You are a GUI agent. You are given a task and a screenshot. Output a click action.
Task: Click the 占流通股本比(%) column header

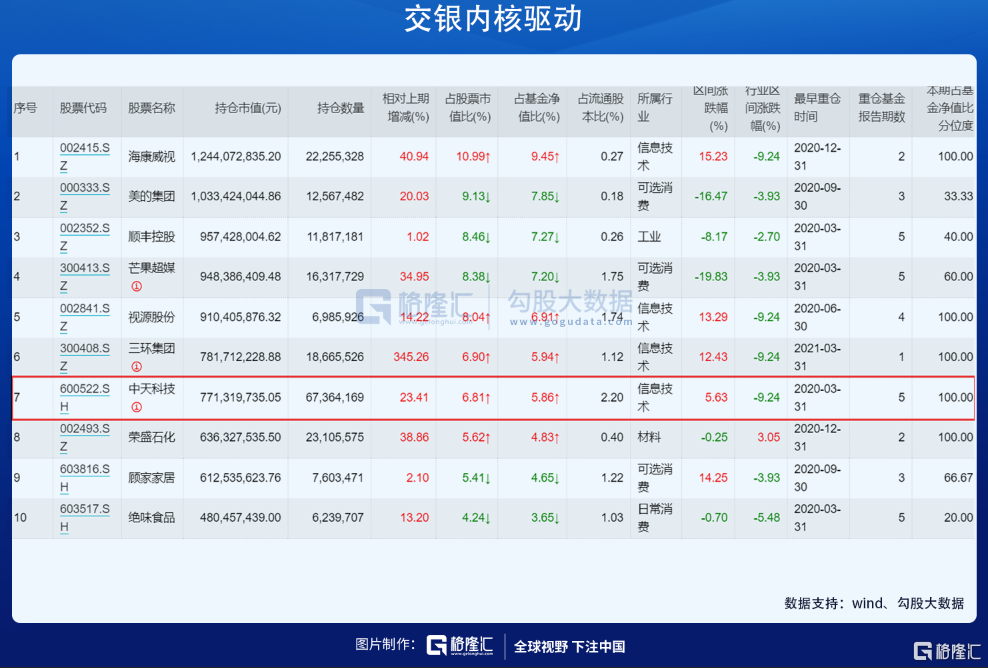(x=600, y=108)
